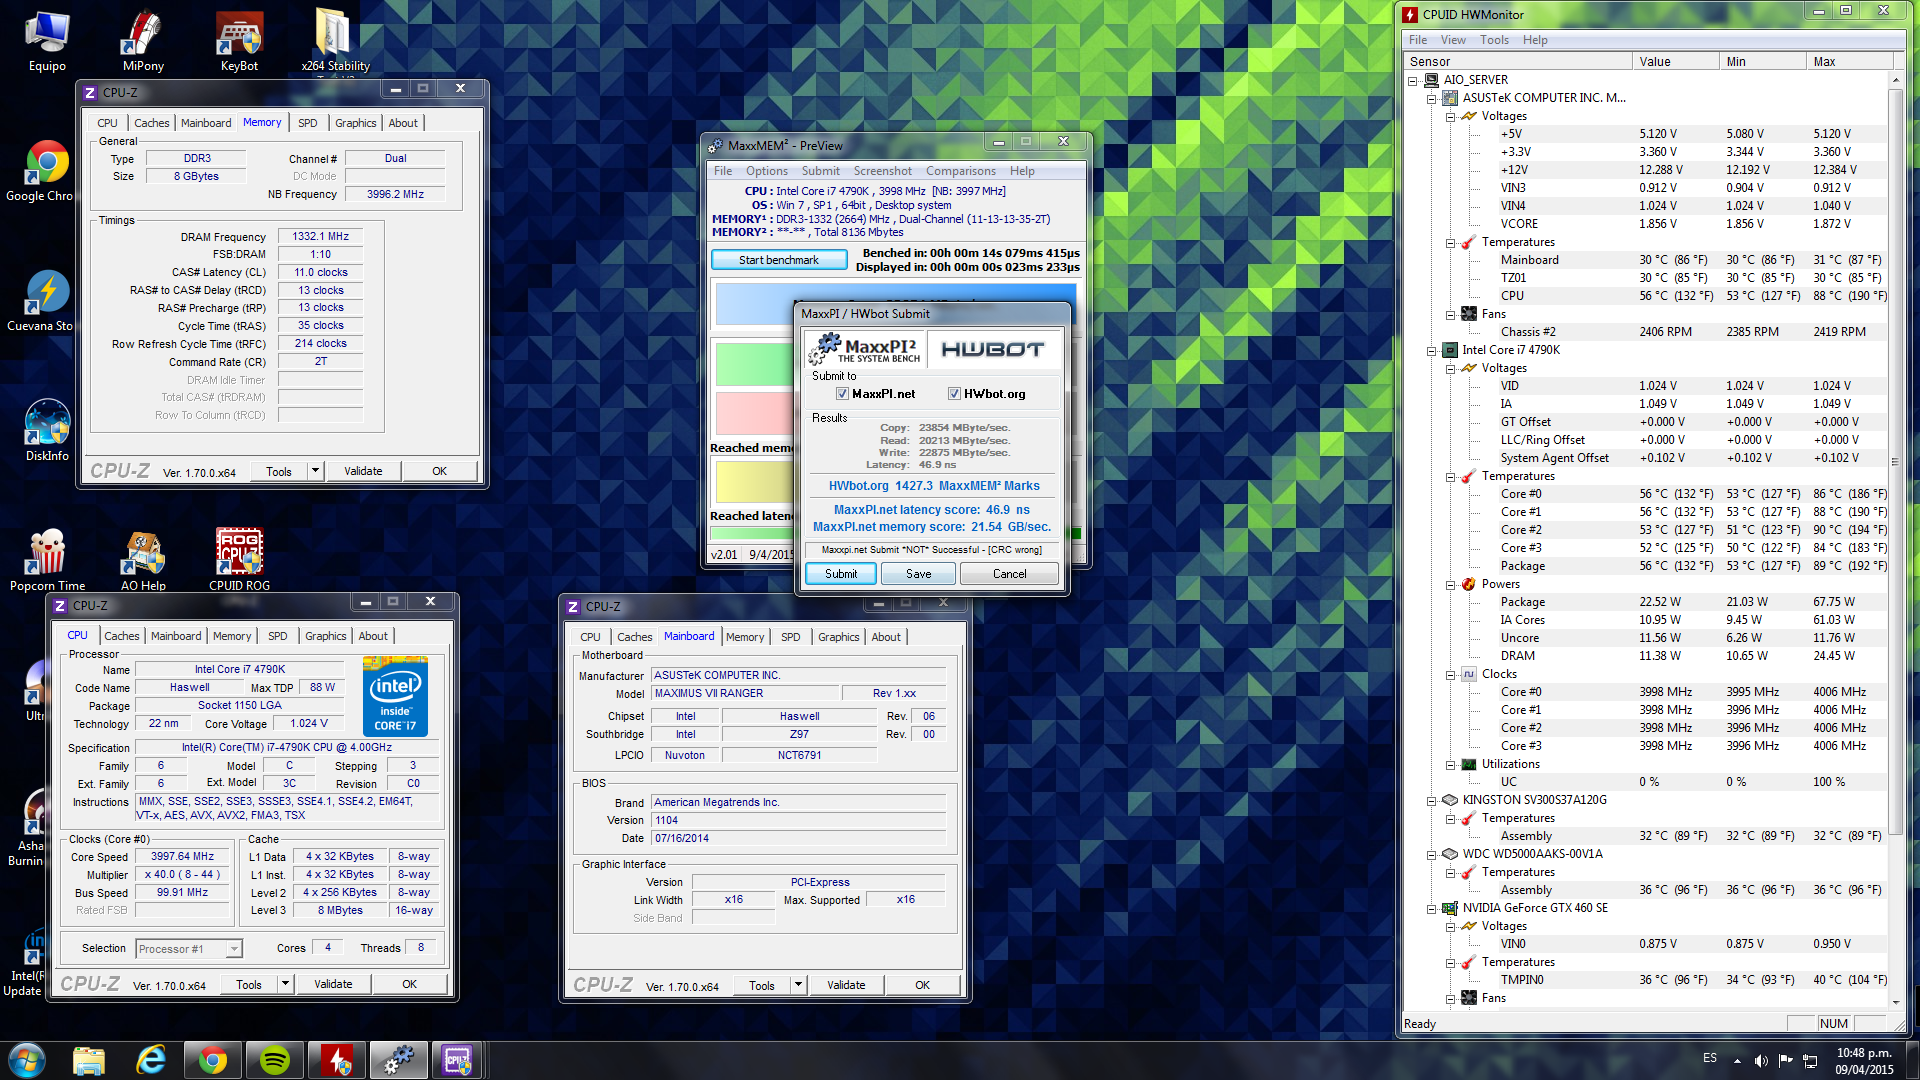Toggle the MaxxPI.net submit checkbox
The width and height of the screenshot is (1920, 1080).
[842, 394]
